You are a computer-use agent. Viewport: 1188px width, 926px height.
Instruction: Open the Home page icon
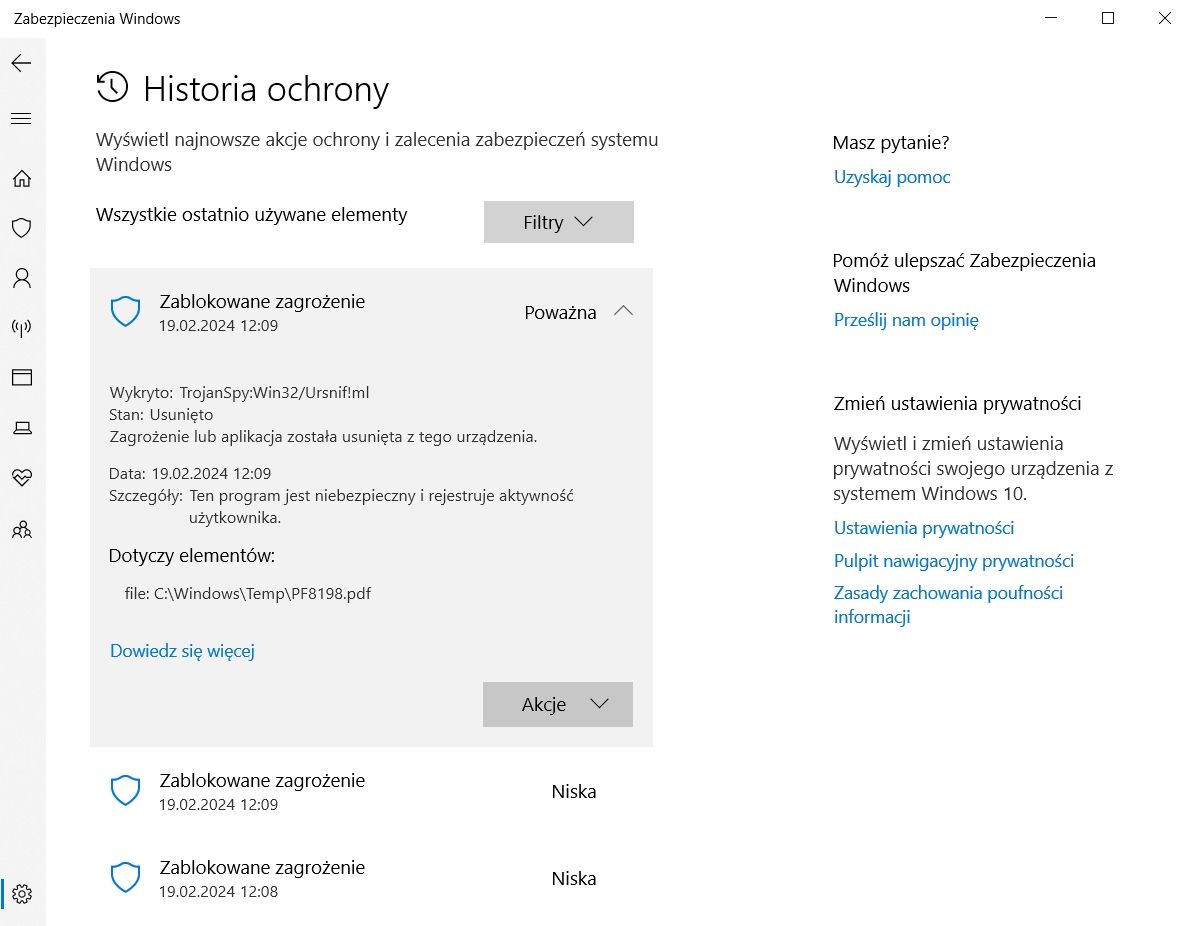click(x=22, y=178)
